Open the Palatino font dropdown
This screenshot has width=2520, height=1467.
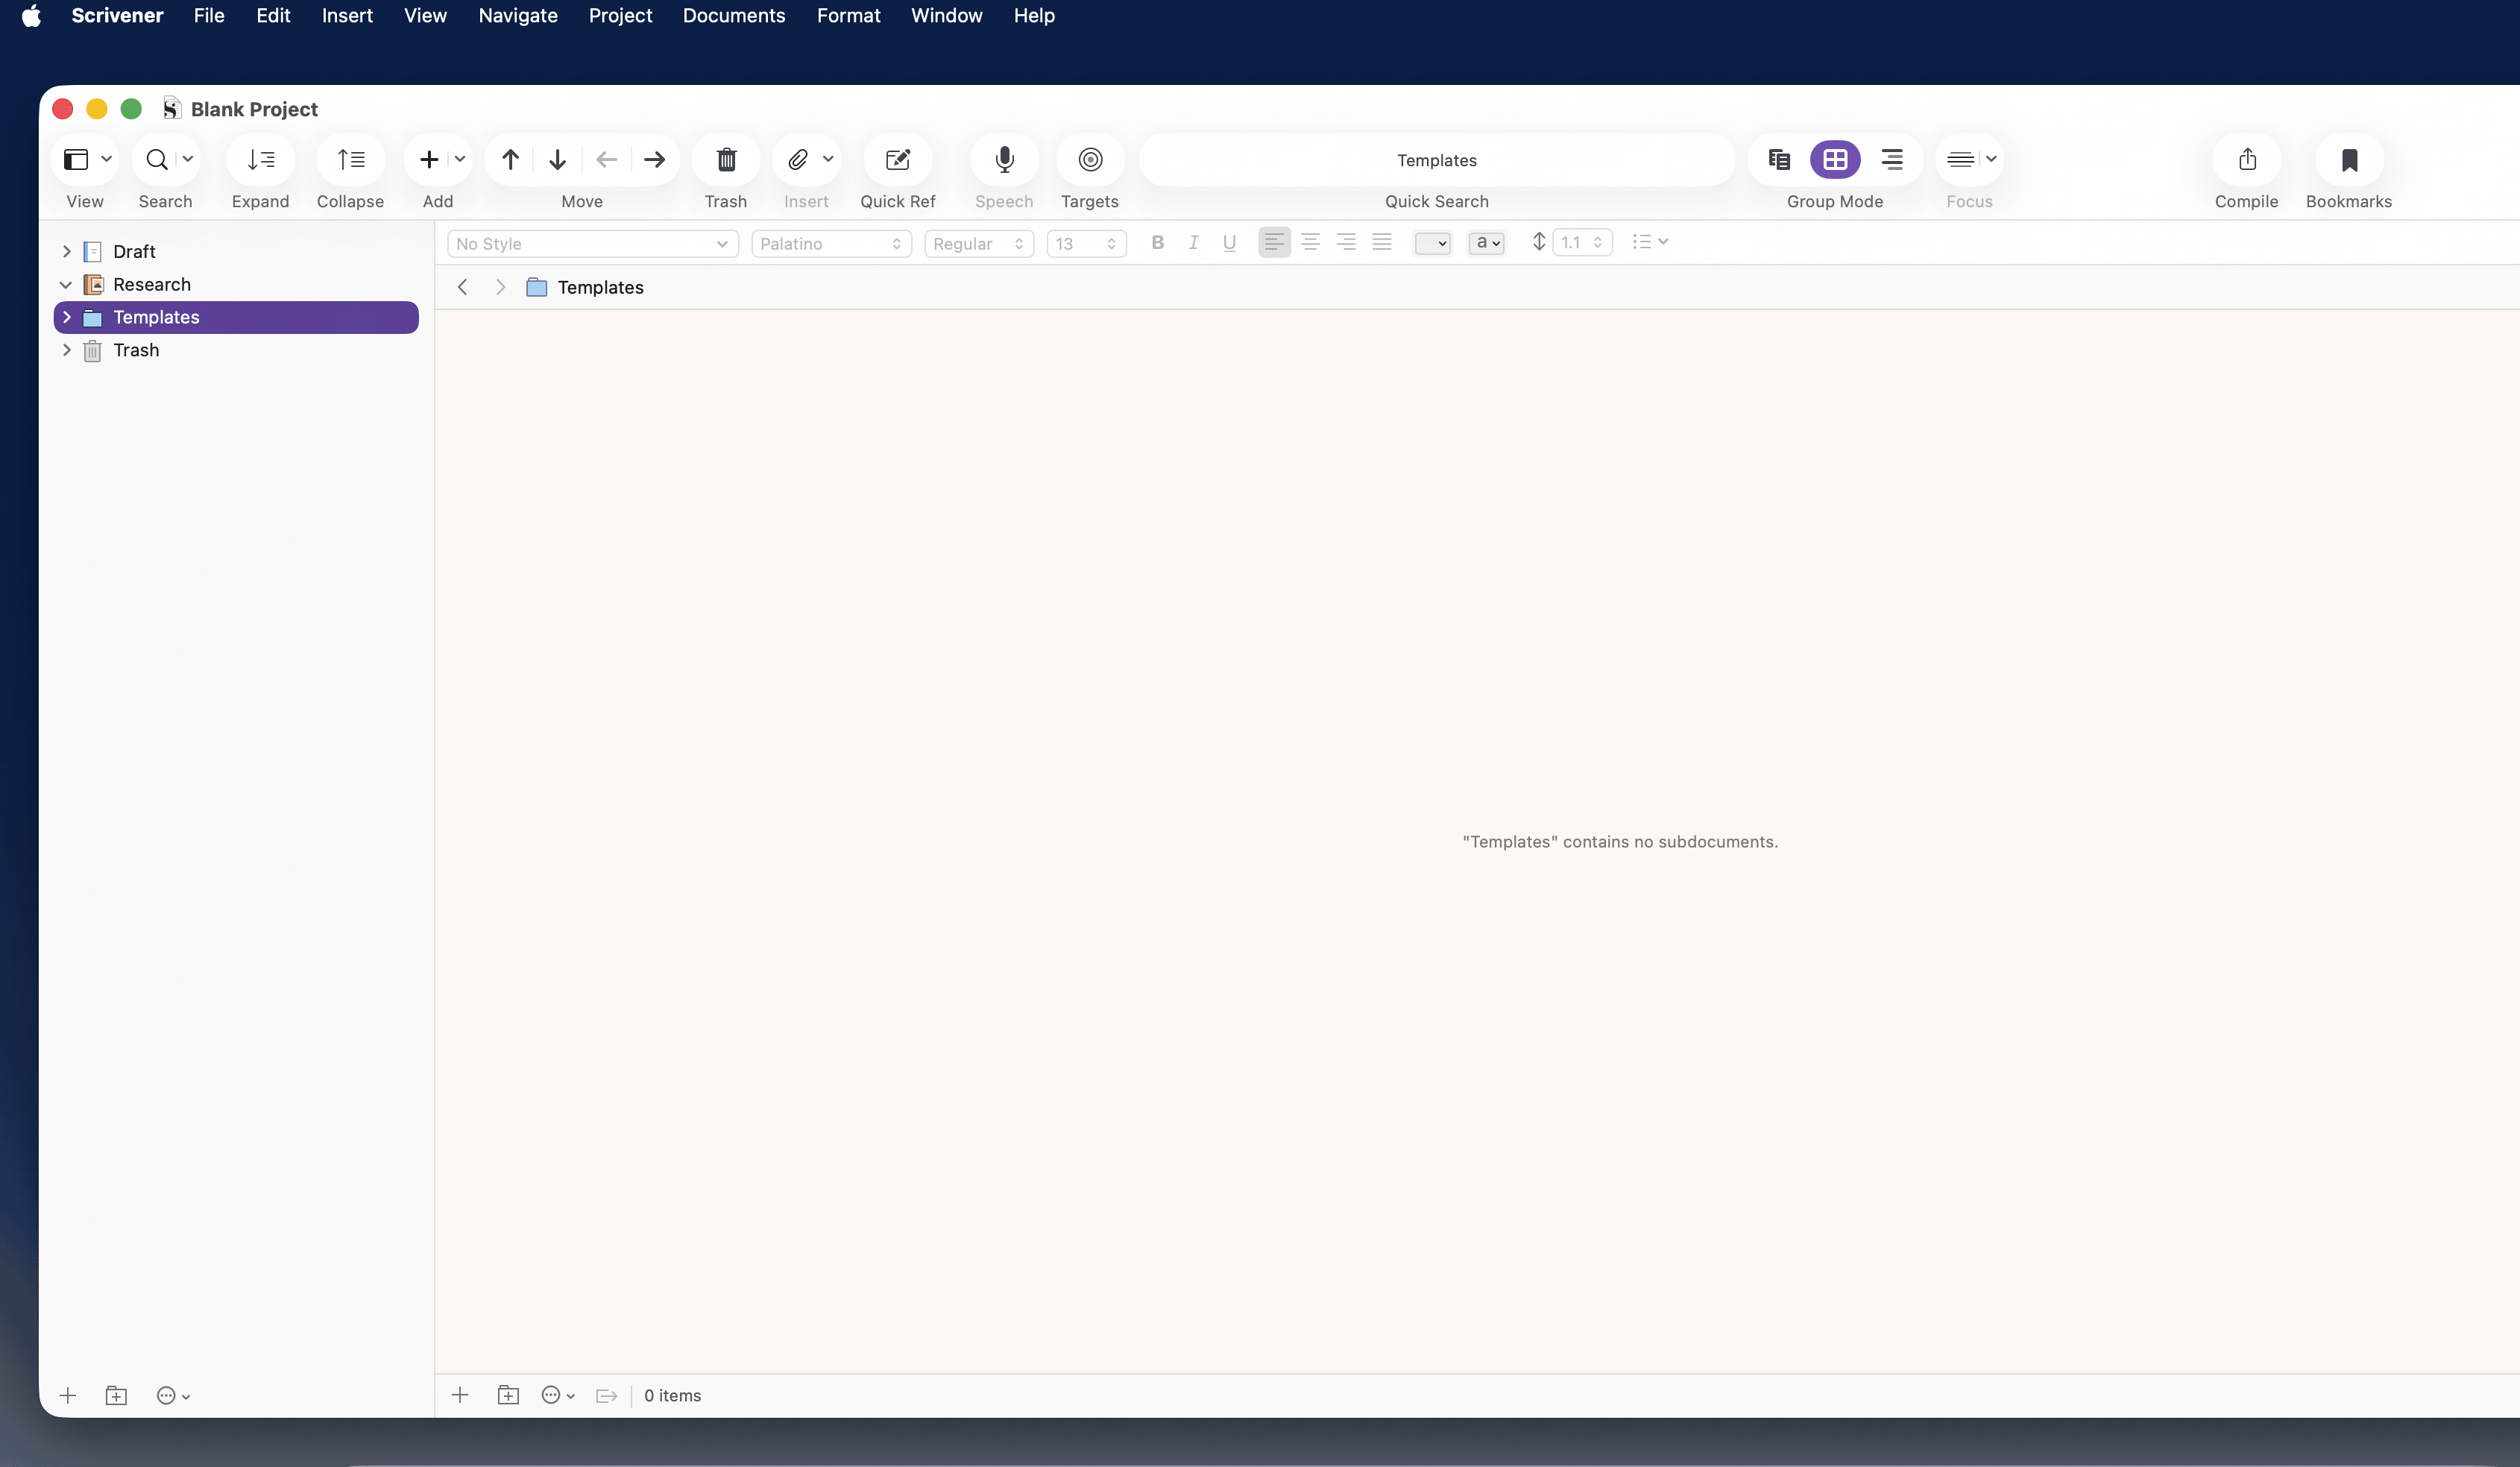pos(832,243)
